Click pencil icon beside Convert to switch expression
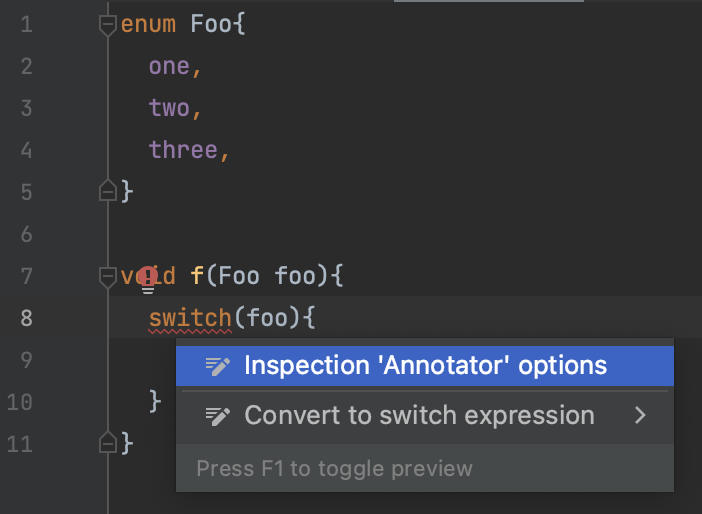Screen dimensions: 702x514 218,416
